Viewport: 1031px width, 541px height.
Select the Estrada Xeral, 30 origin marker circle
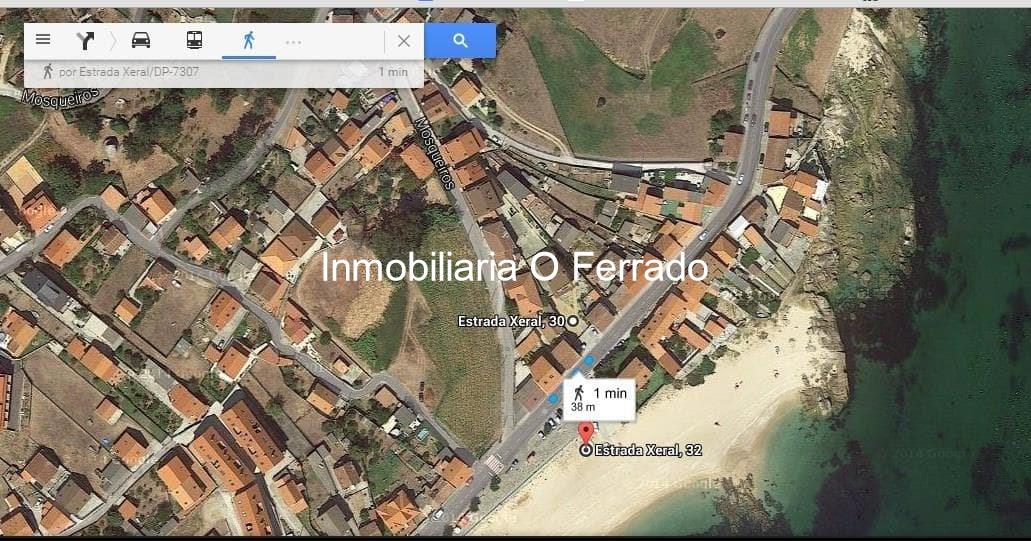point(573,321)
